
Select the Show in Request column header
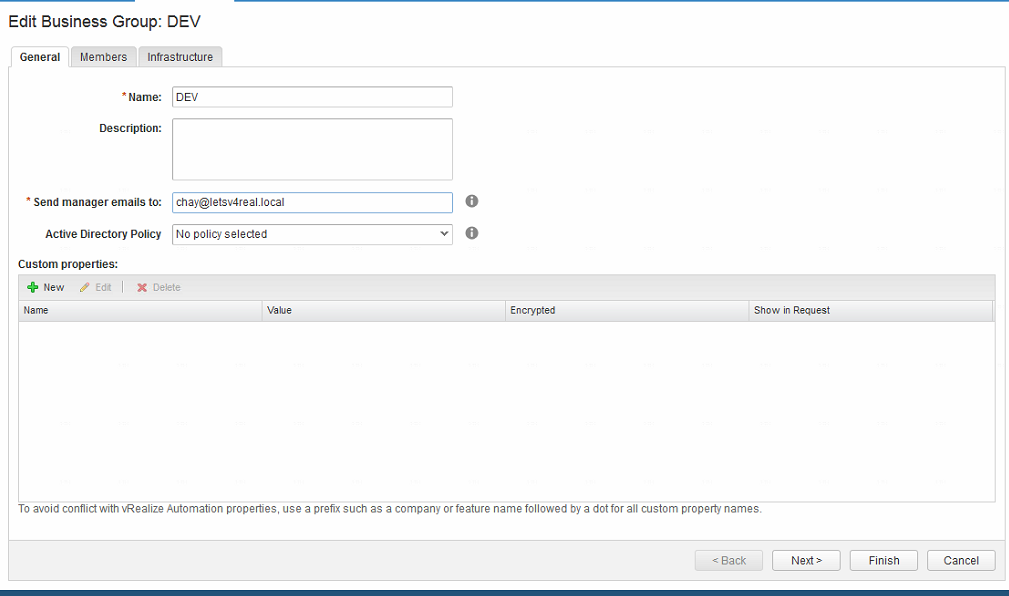tap(870, 311)
